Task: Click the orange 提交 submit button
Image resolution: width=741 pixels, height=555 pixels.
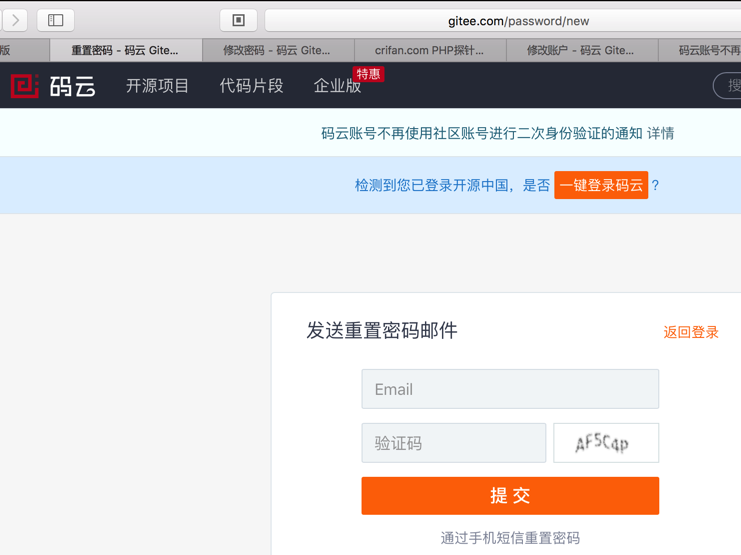Action: click(510, 495)
